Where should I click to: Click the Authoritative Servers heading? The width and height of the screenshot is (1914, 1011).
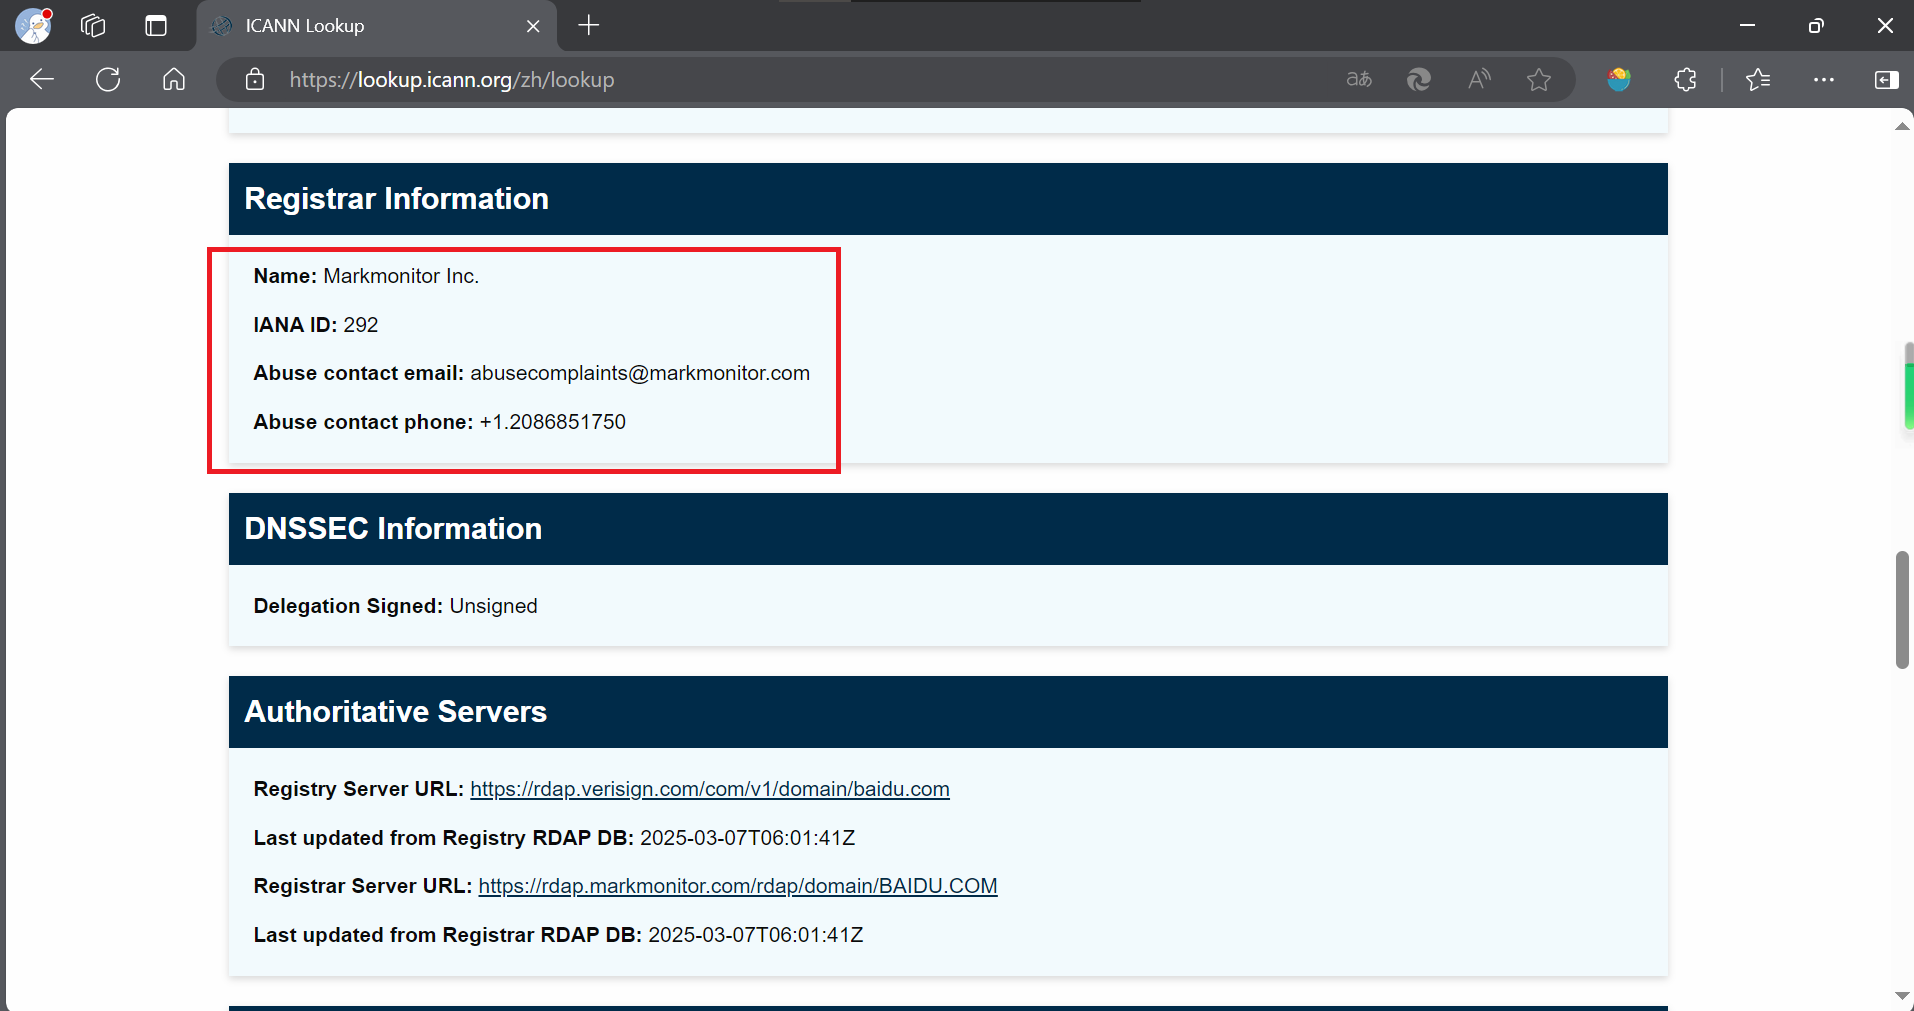[x=396, y=712]
